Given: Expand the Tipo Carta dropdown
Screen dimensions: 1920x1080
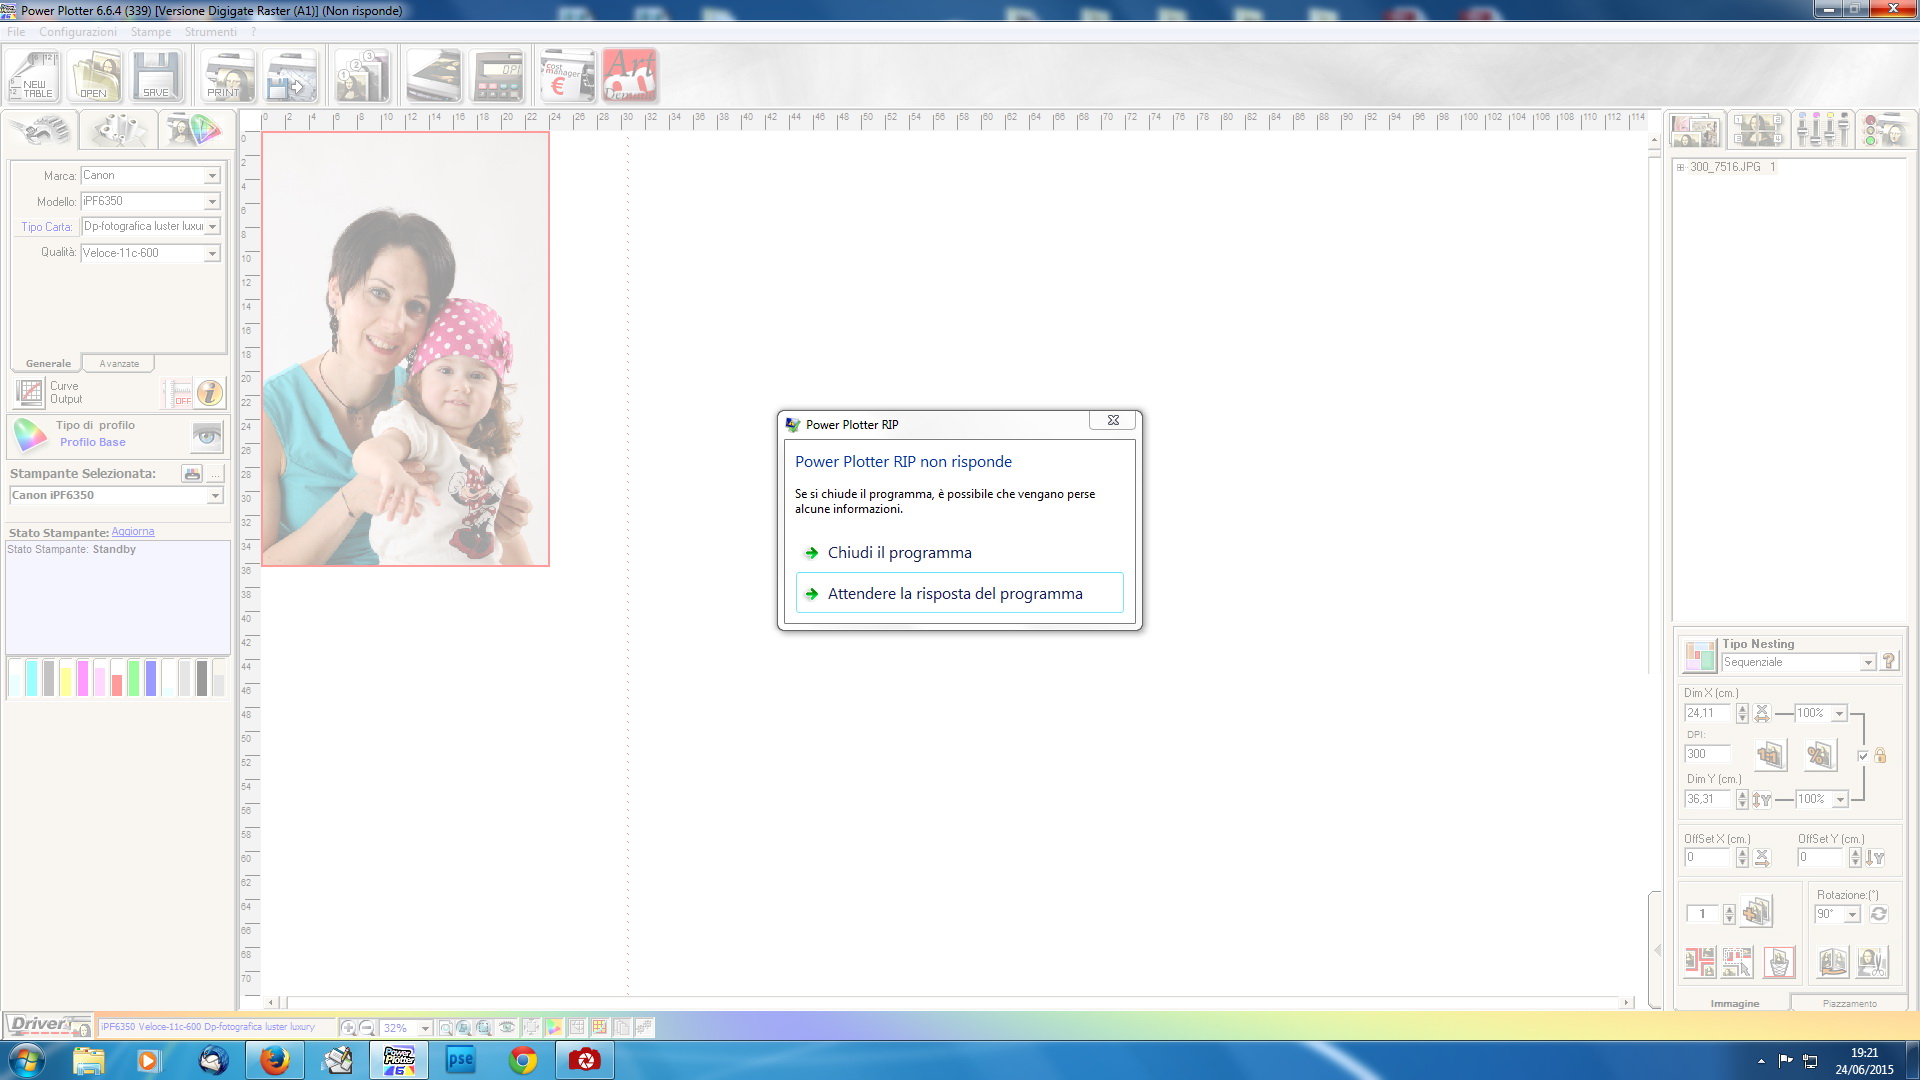Looking at the screenshot, I should [x=212, y=227].
